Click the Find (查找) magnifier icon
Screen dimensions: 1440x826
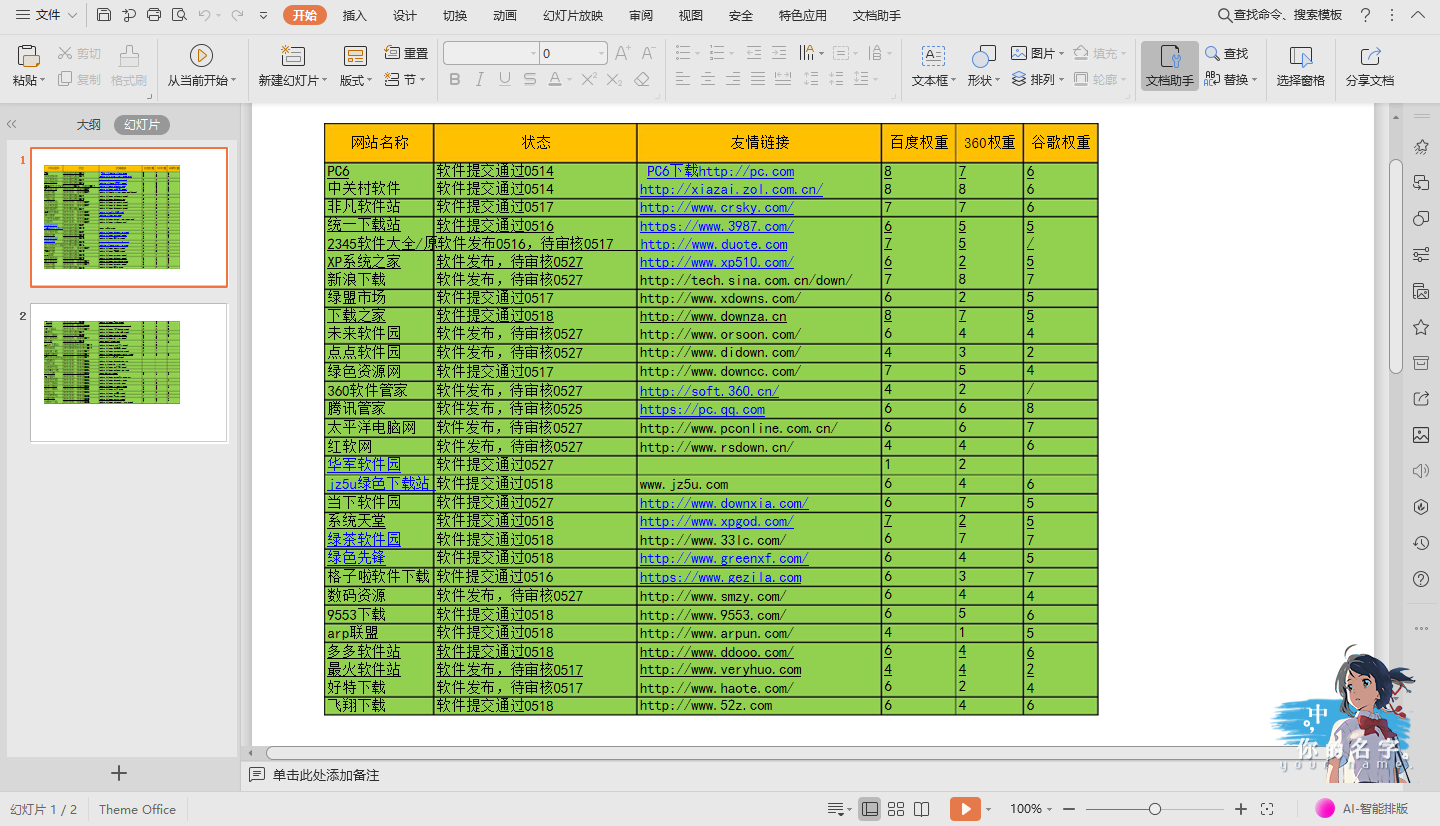click(x=1212, y=53)
